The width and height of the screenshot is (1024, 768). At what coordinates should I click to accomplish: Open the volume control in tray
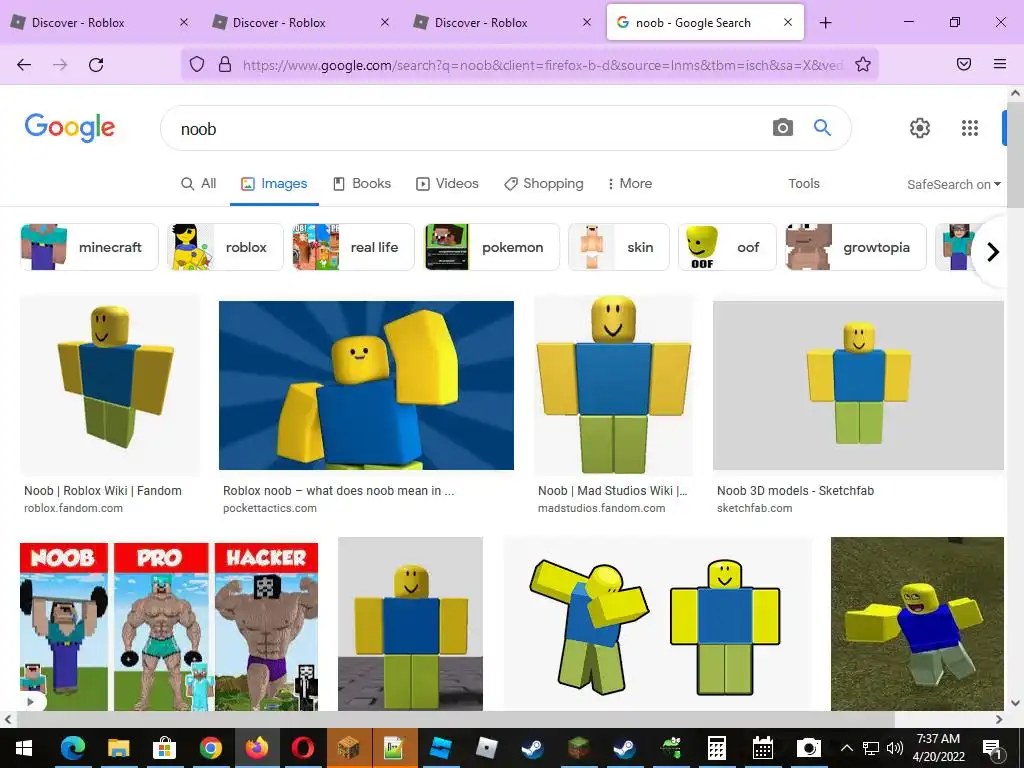pyautogui.click(x=895, y=748)
